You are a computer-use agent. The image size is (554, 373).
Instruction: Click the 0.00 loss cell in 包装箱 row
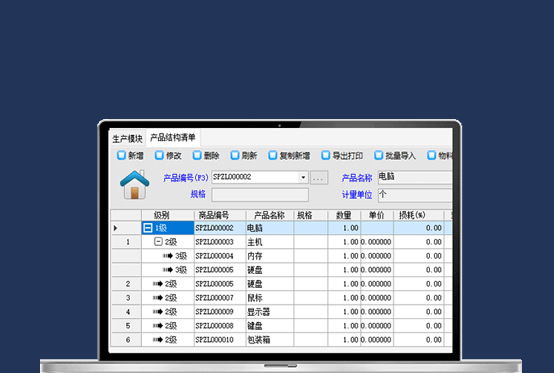click(x=418, y=340)
